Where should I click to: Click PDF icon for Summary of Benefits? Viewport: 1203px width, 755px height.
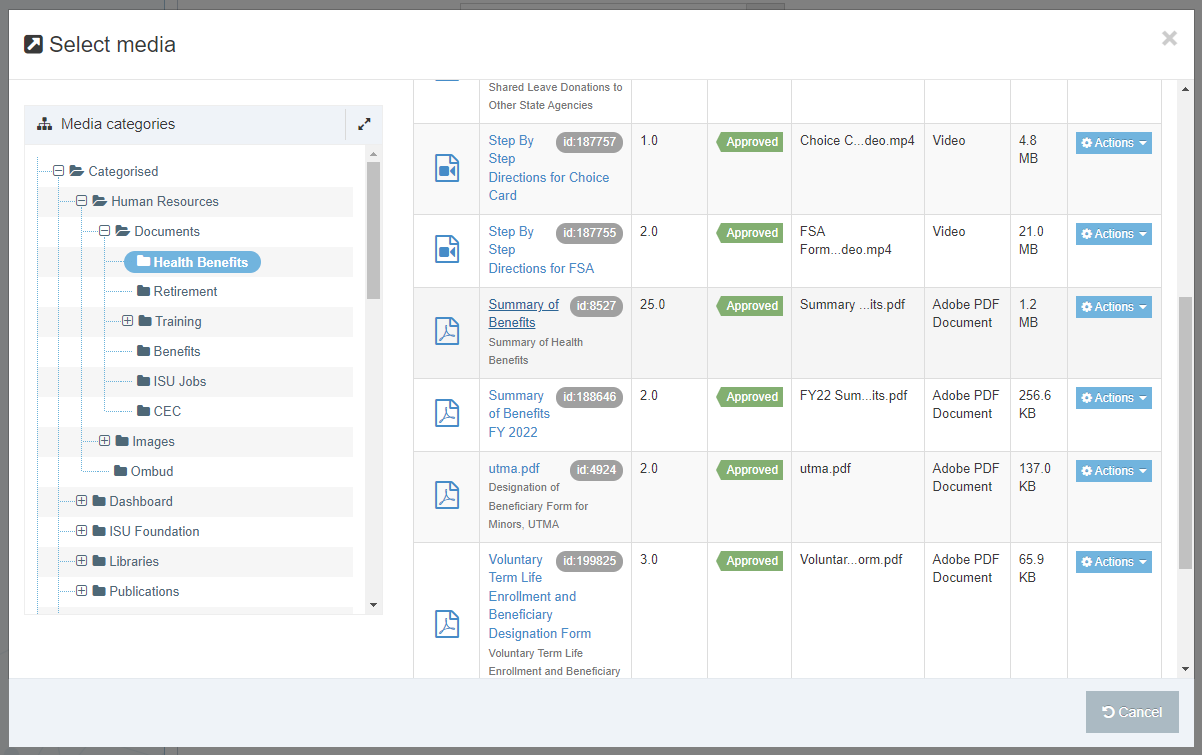point(447,332)
